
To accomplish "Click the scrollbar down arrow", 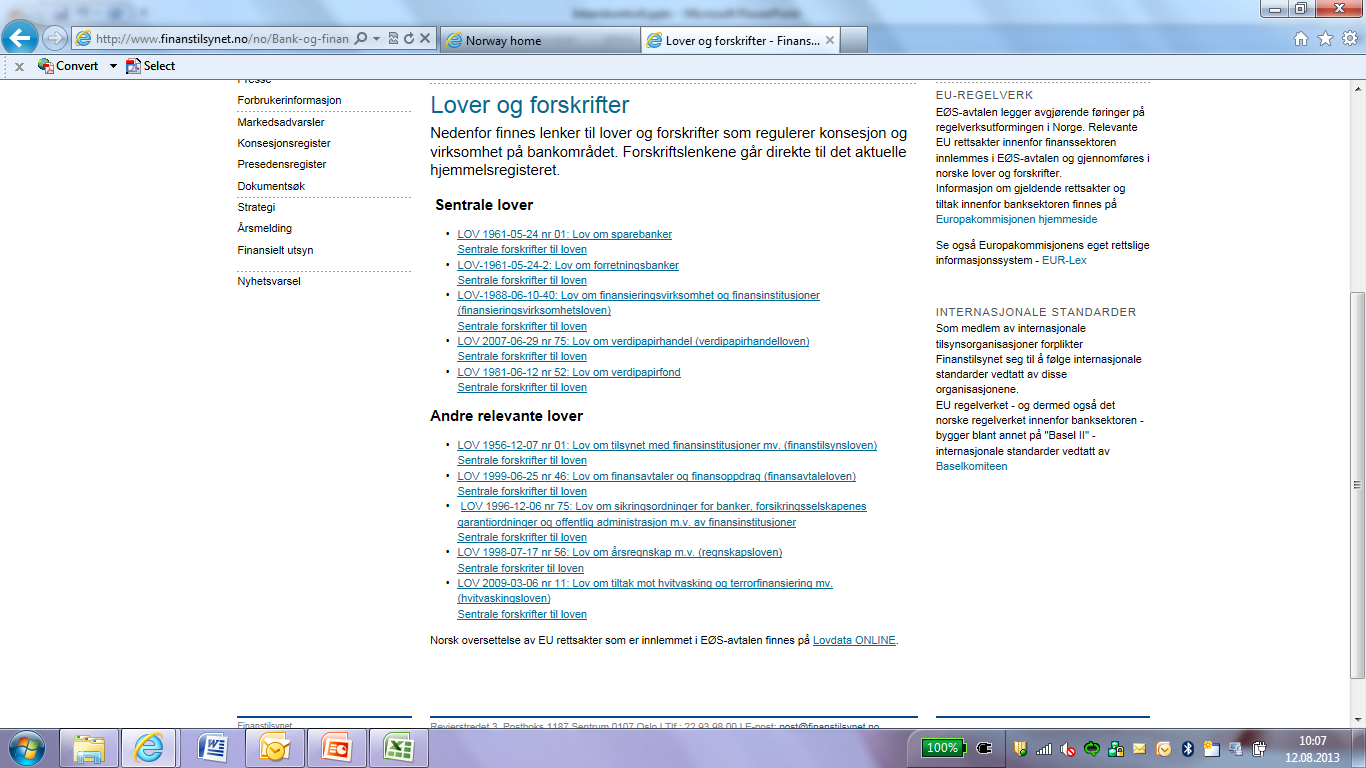I will click(1357, 720).
